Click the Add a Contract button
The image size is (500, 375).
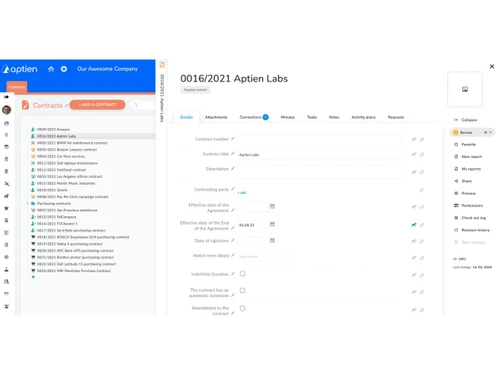coord(97,105)
